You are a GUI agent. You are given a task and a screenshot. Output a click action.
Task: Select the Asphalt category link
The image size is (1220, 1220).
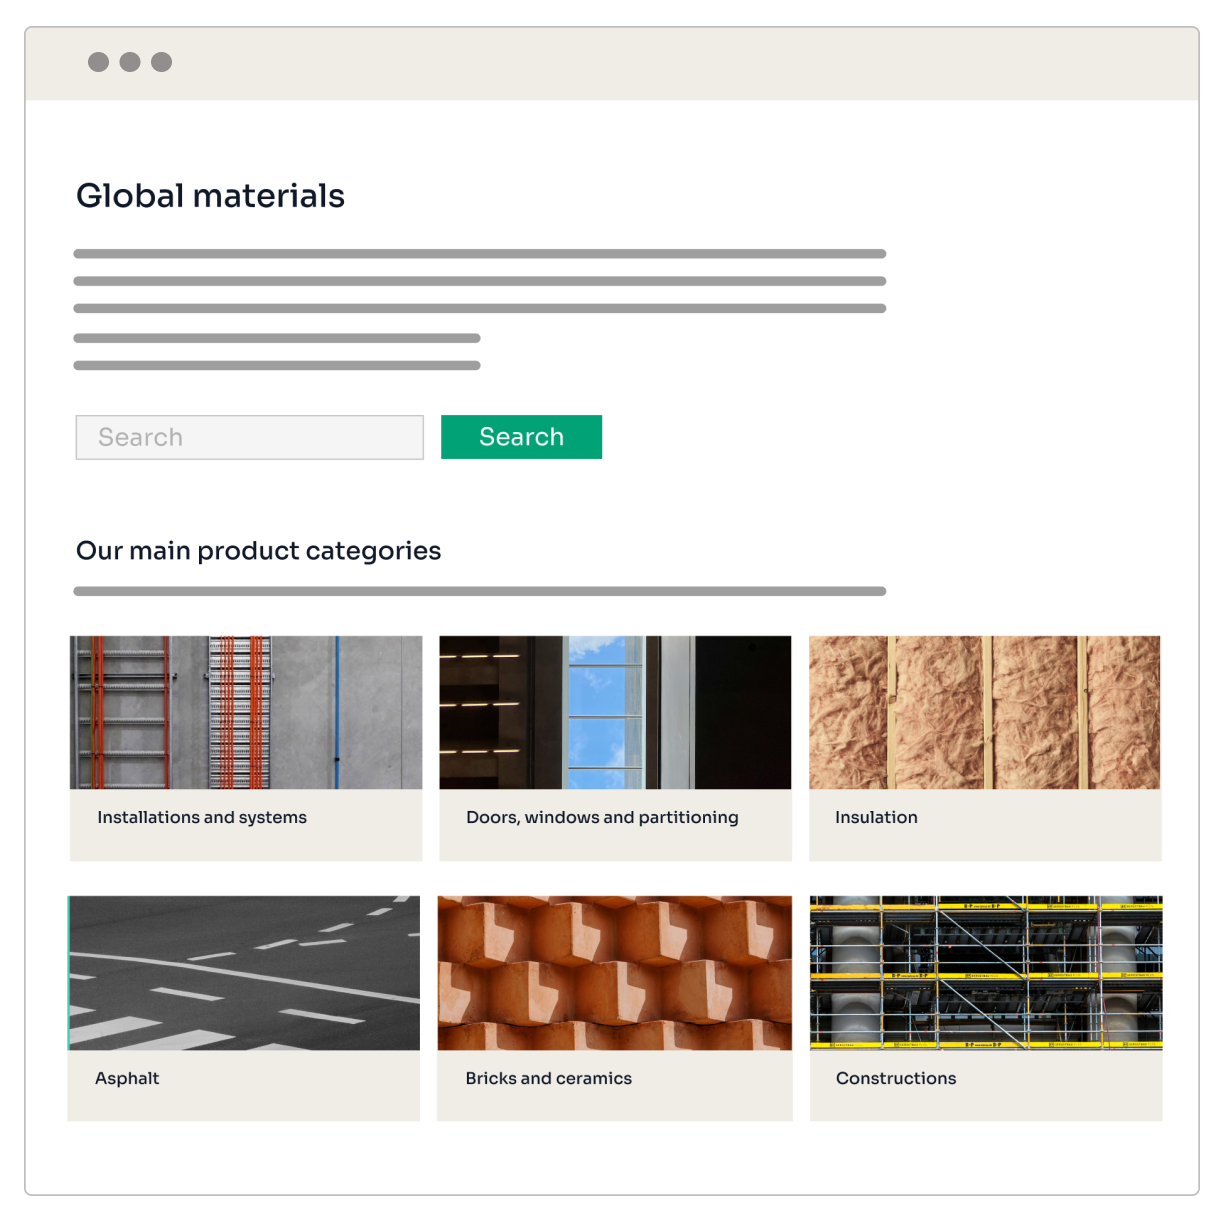(x=127, y=1078)
